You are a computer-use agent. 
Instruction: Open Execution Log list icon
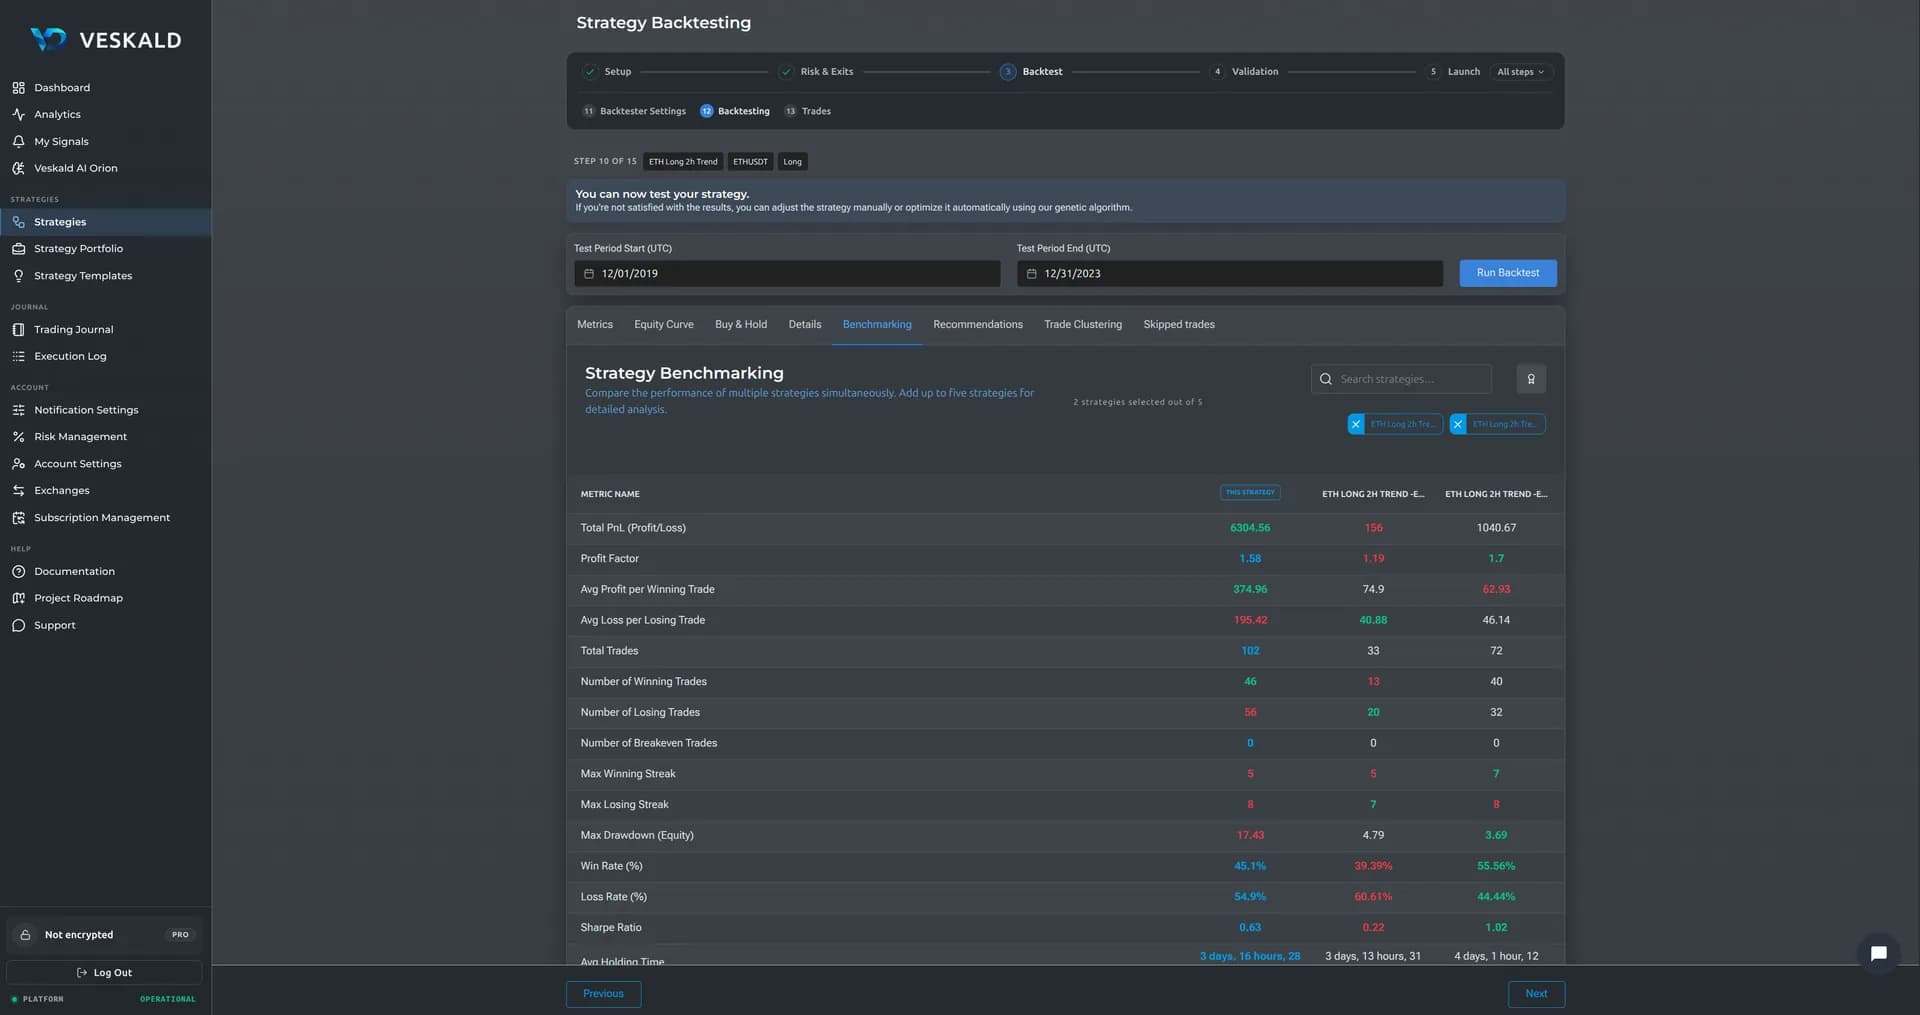click(18, 357)
